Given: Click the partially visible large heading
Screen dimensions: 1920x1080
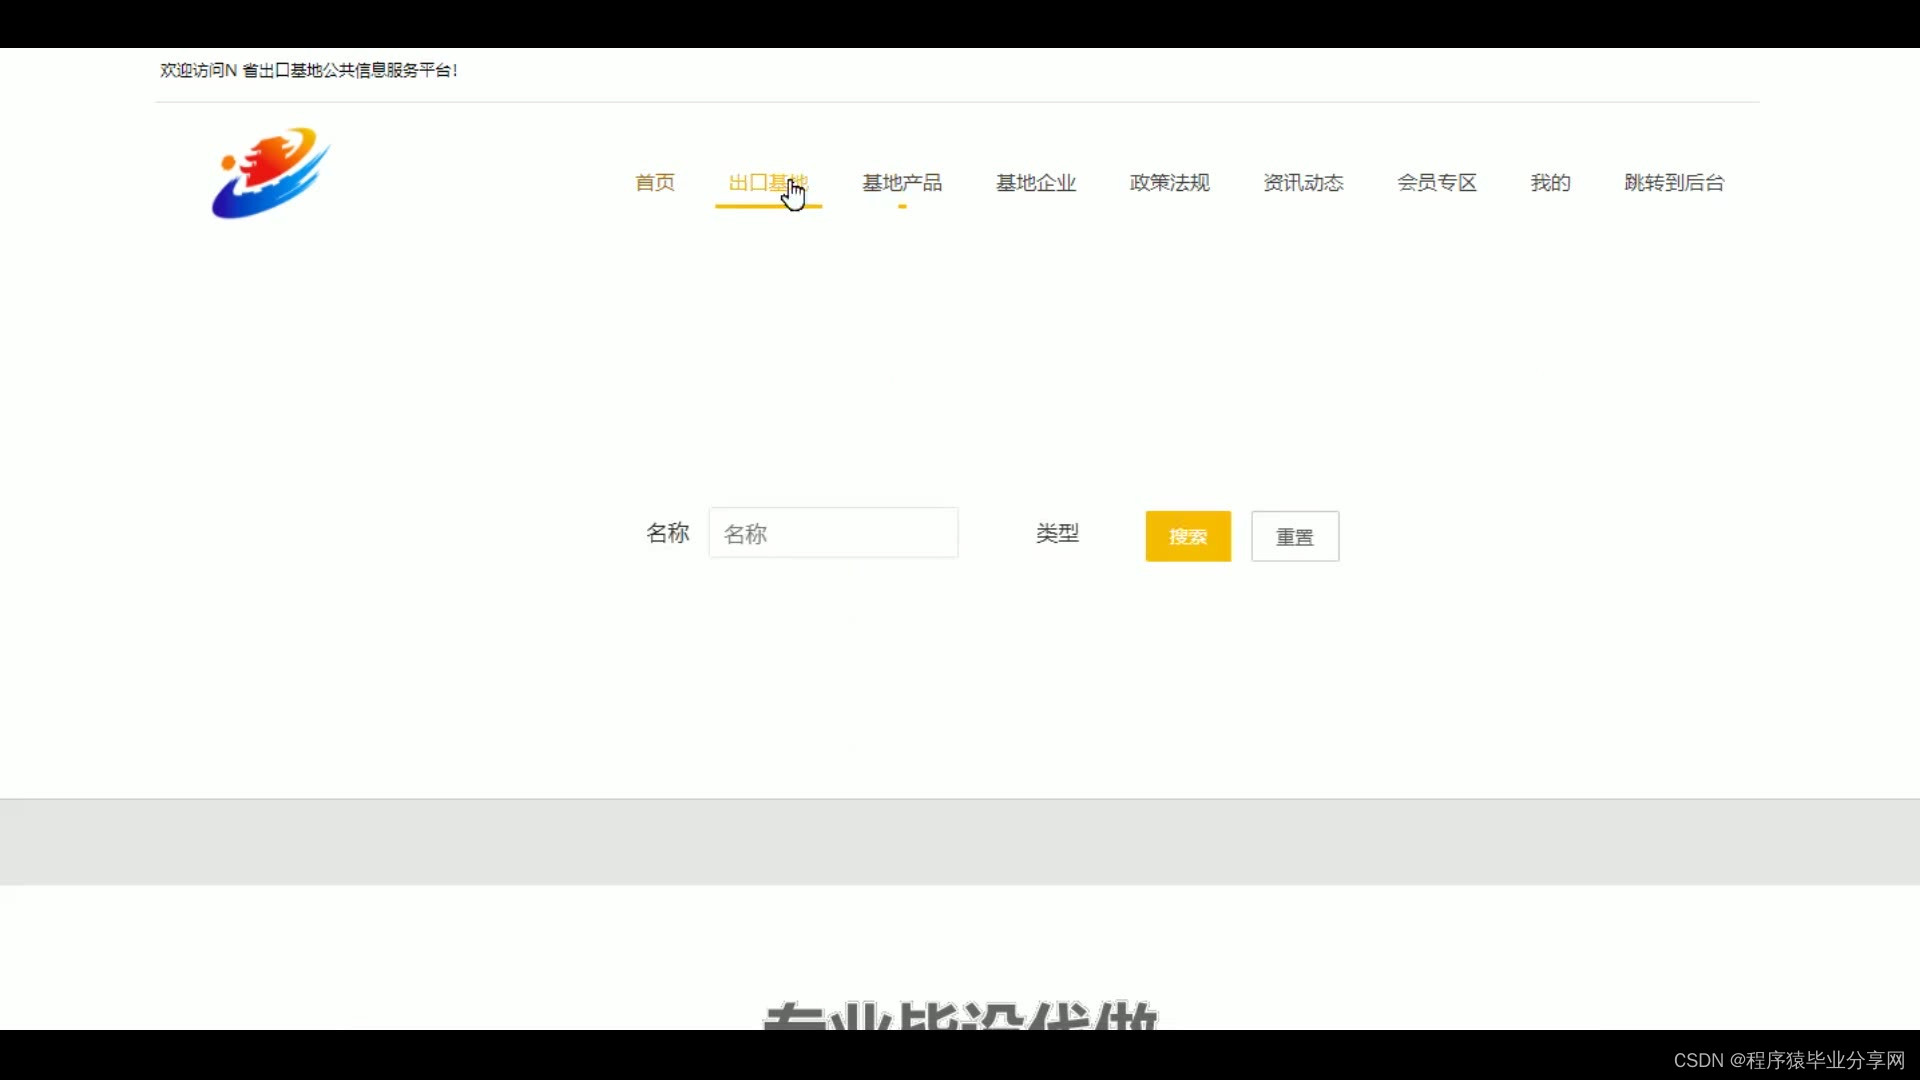Looking at the screenshot, I should (x=960, y=1015).
